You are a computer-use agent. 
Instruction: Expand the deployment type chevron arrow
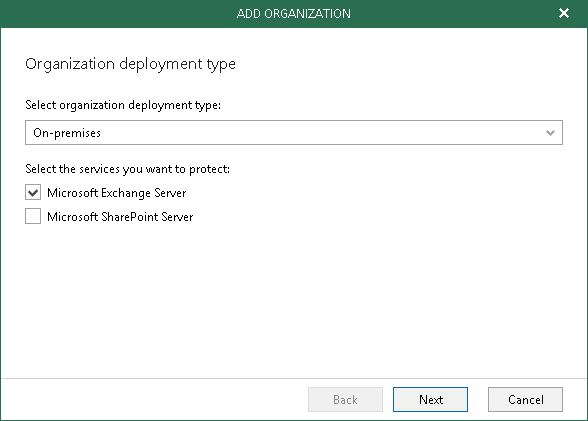550,133
